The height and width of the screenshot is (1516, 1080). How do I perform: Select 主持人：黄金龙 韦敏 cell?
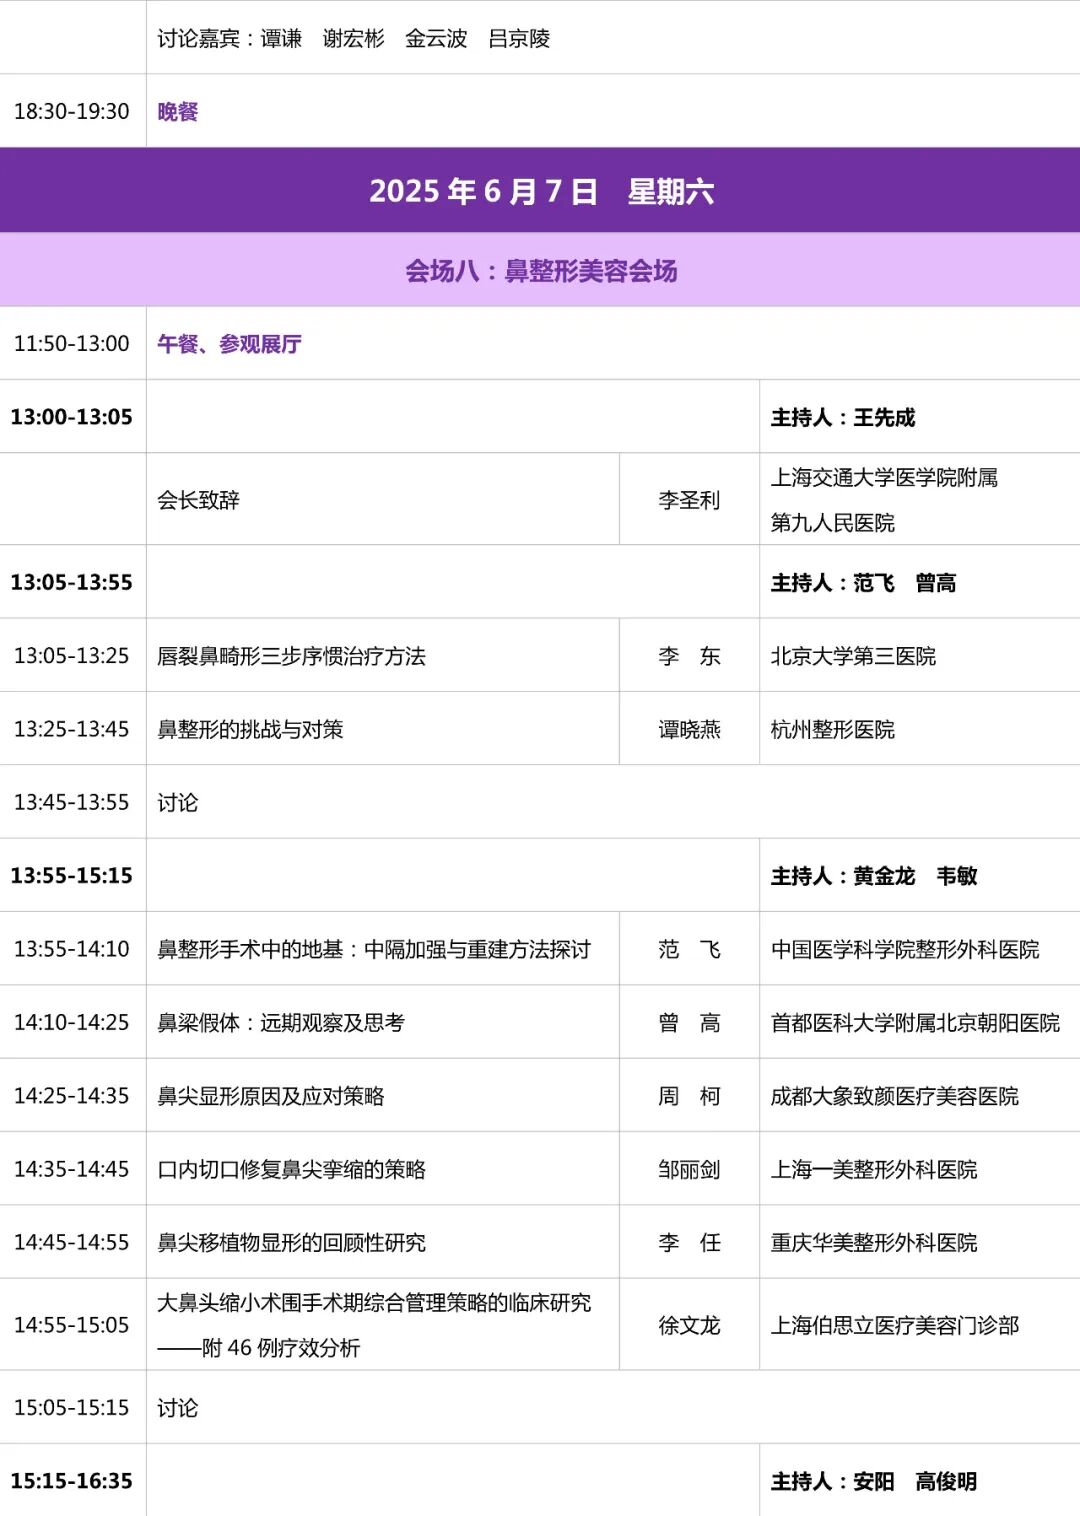tap(870, 875)
